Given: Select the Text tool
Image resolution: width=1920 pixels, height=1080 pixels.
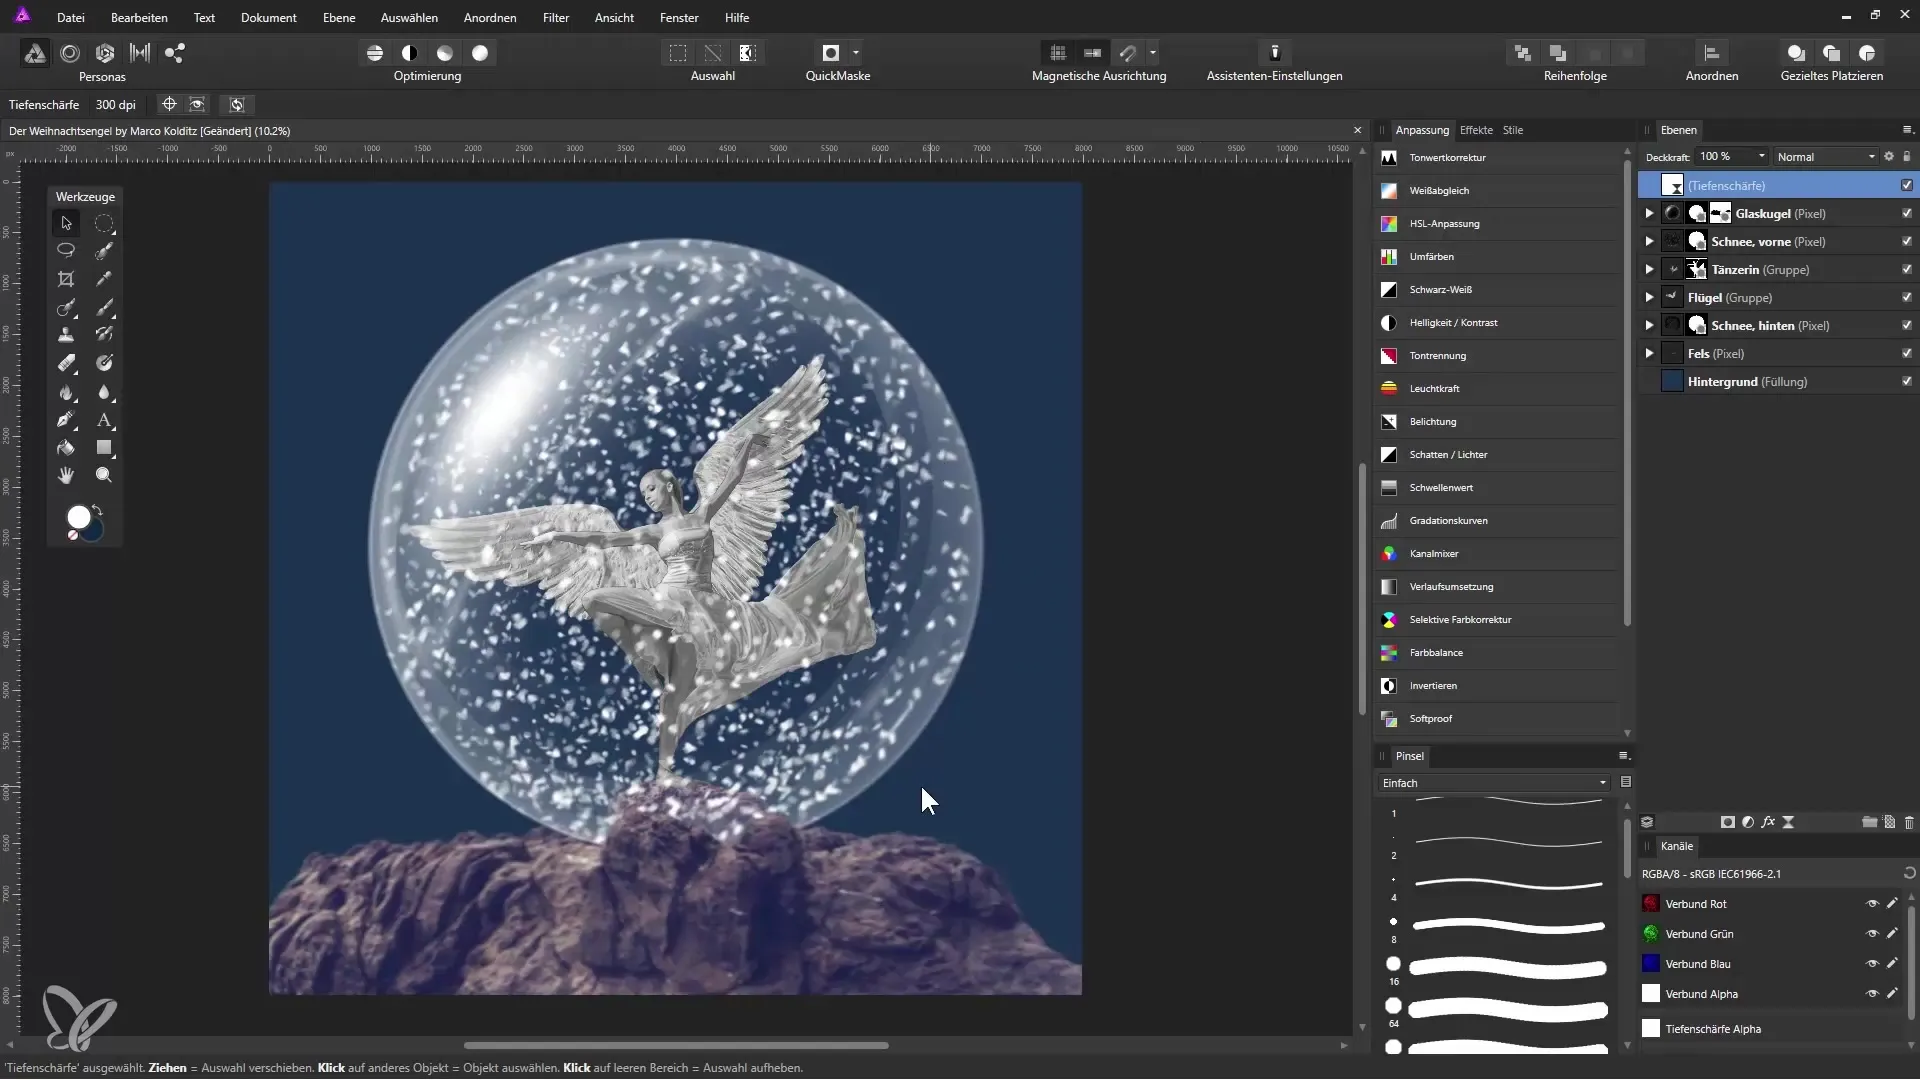Looking at the screenshot, I should [x=104, y=419].
